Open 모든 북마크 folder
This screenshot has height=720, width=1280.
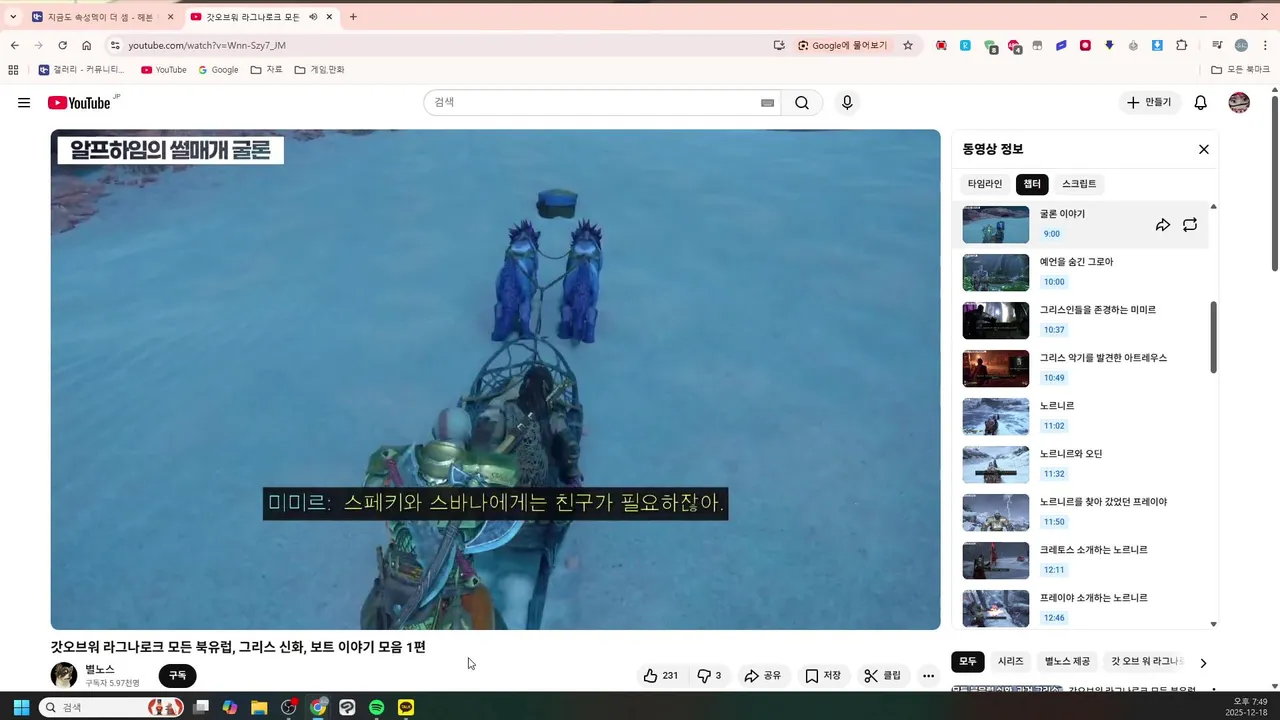pyautogui.click(x=1241, y=70)
